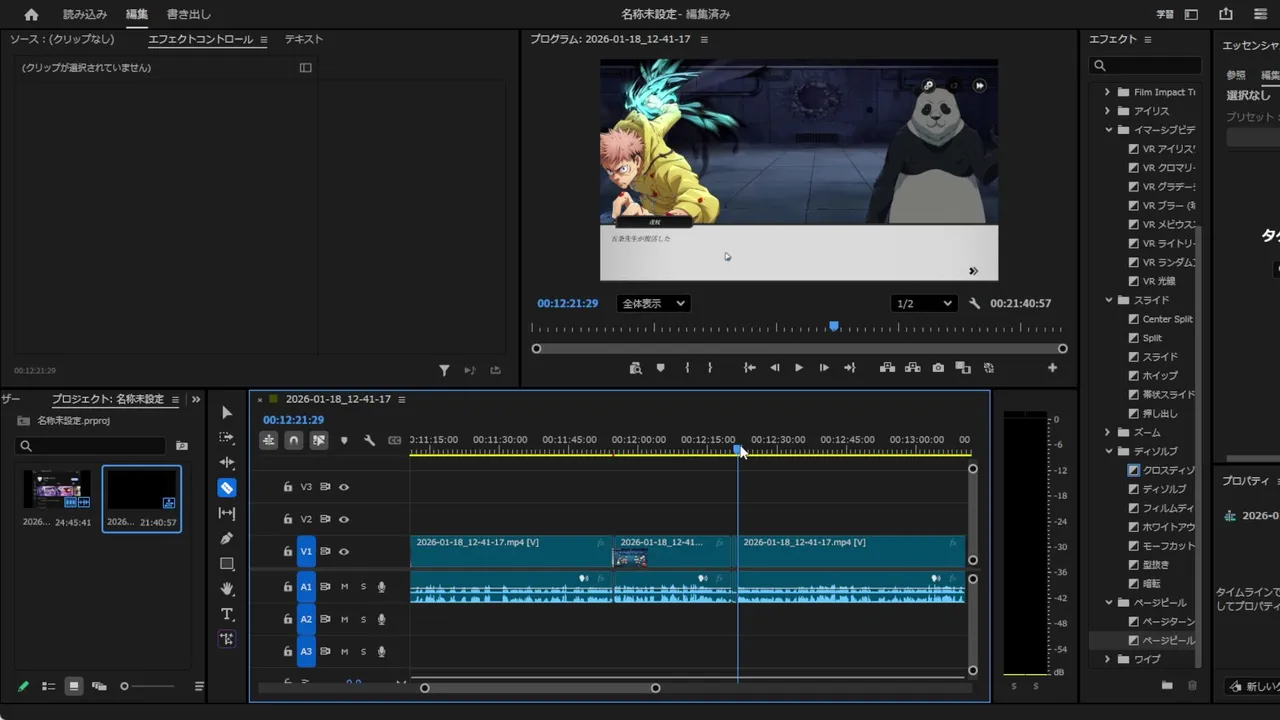Add a marker in the timeline header
The width and height of the screenshot is (1280, 720).
pyautogui.click(x=344, y=440)
